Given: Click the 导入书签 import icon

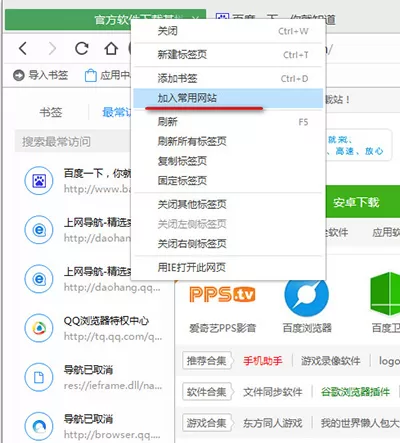Looking at the screenshot, I should [x=19, y=75].
